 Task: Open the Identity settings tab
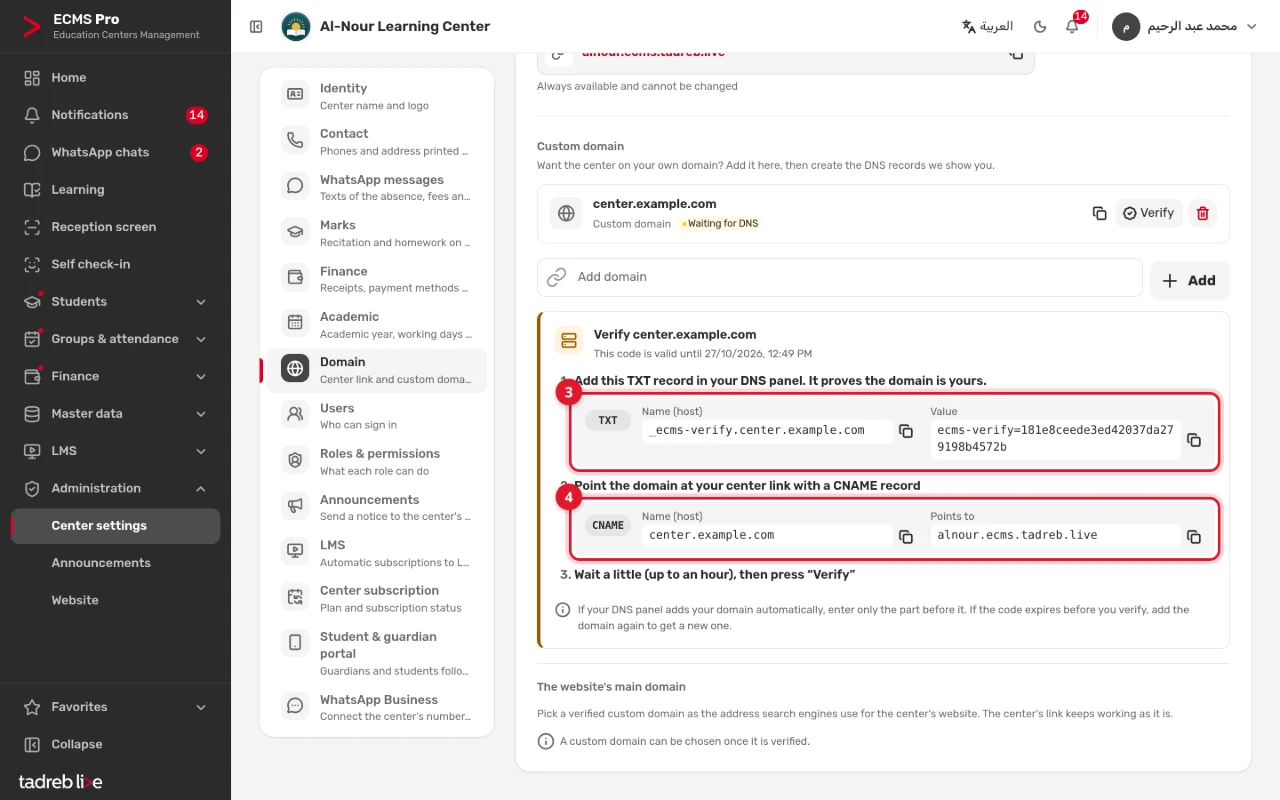[376, 96]
